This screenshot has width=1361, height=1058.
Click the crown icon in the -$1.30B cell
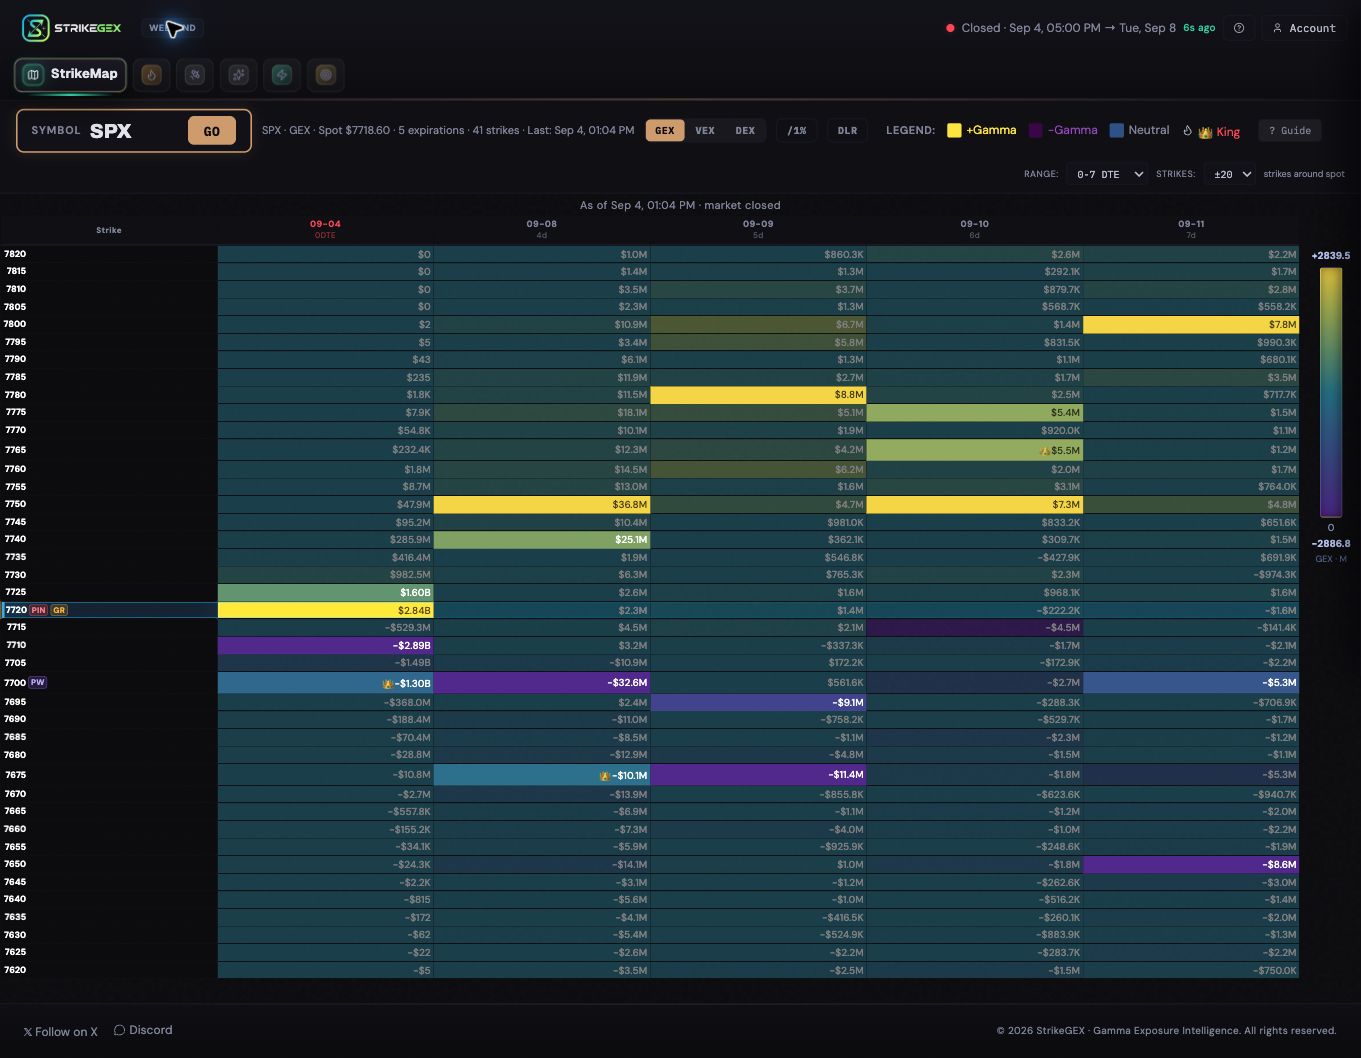coord(387,684)
